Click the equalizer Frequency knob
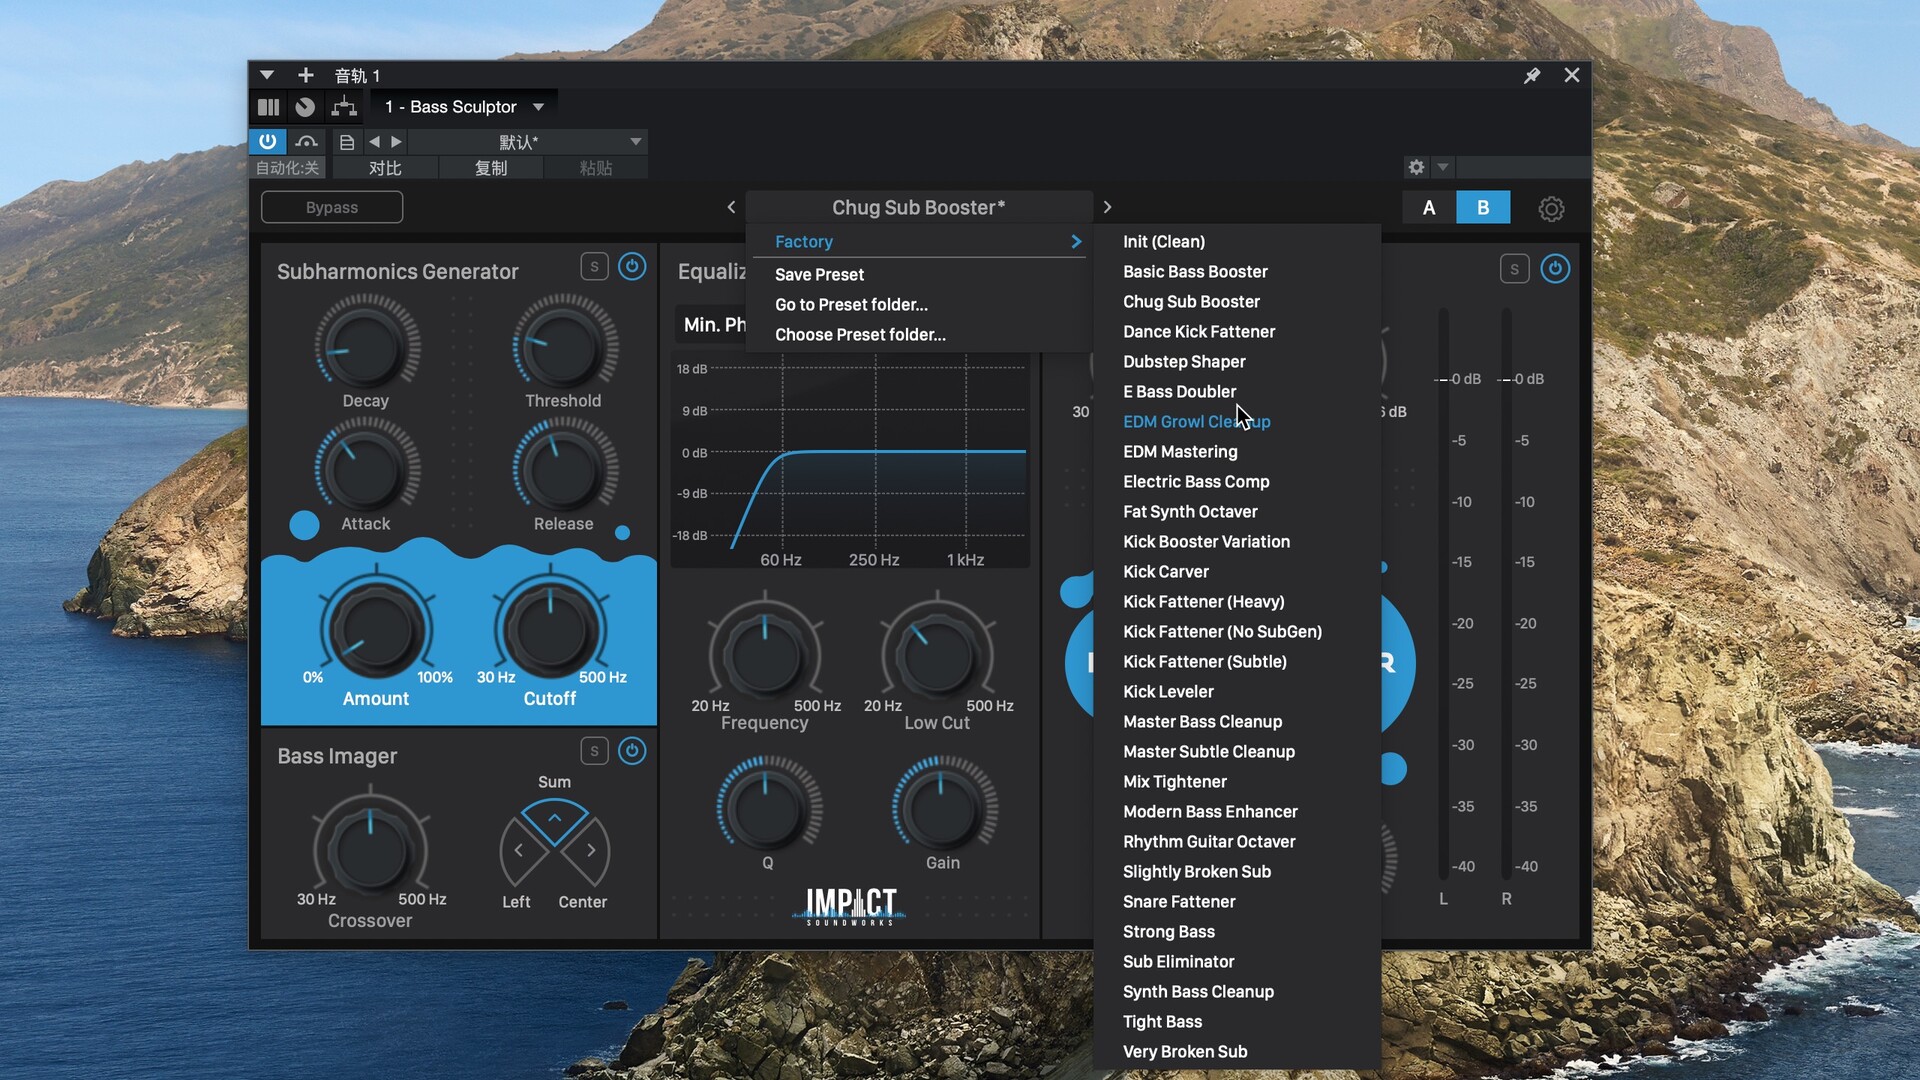 pos(765,654)
